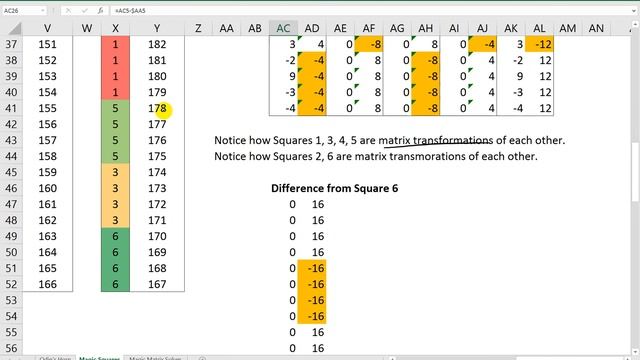Select row 56 header
Viewport: 640px width, 360px height.
click(11, 348)
